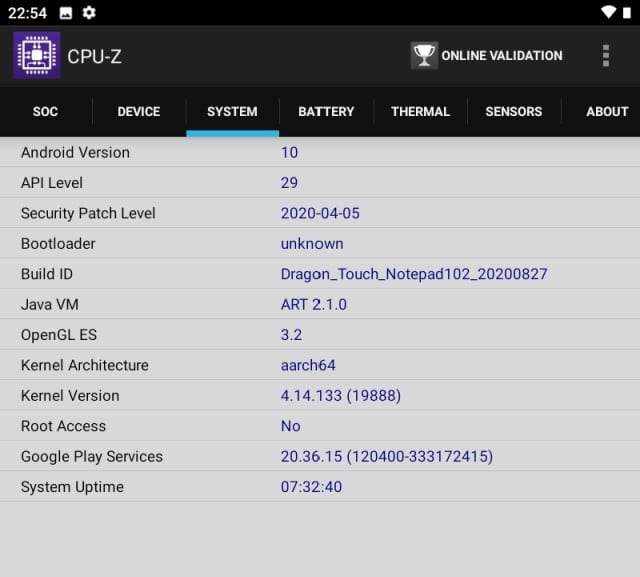Select the Bootloader label

[x=58, y=243]
